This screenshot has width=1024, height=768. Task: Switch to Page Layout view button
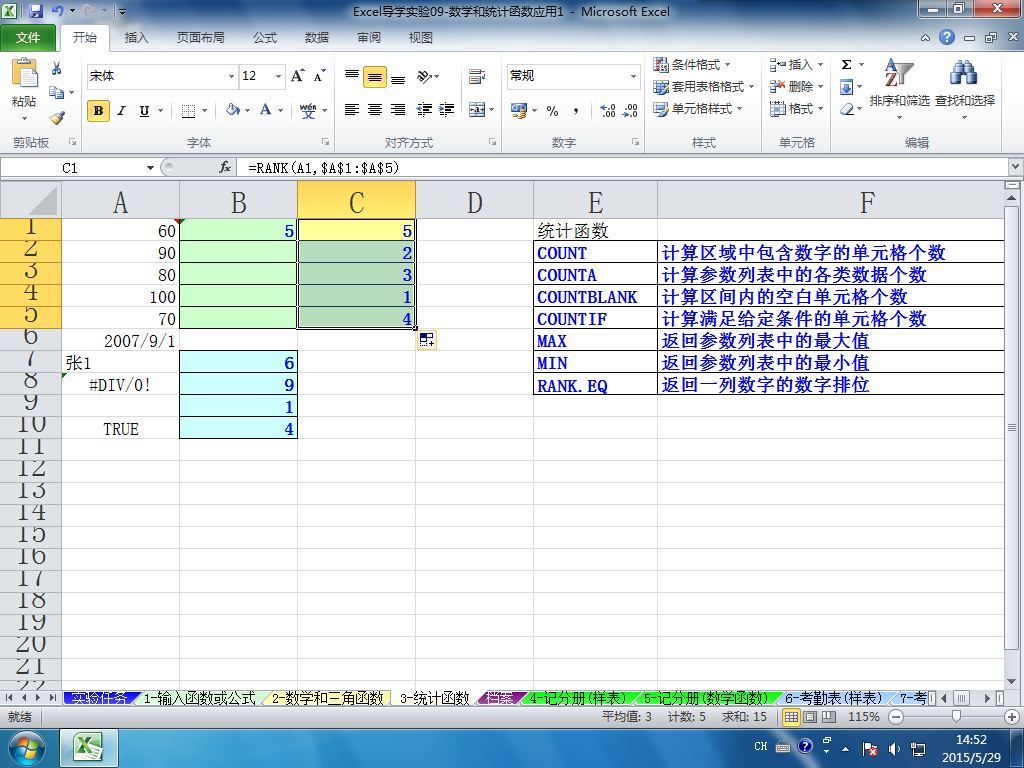pos(810,717)
